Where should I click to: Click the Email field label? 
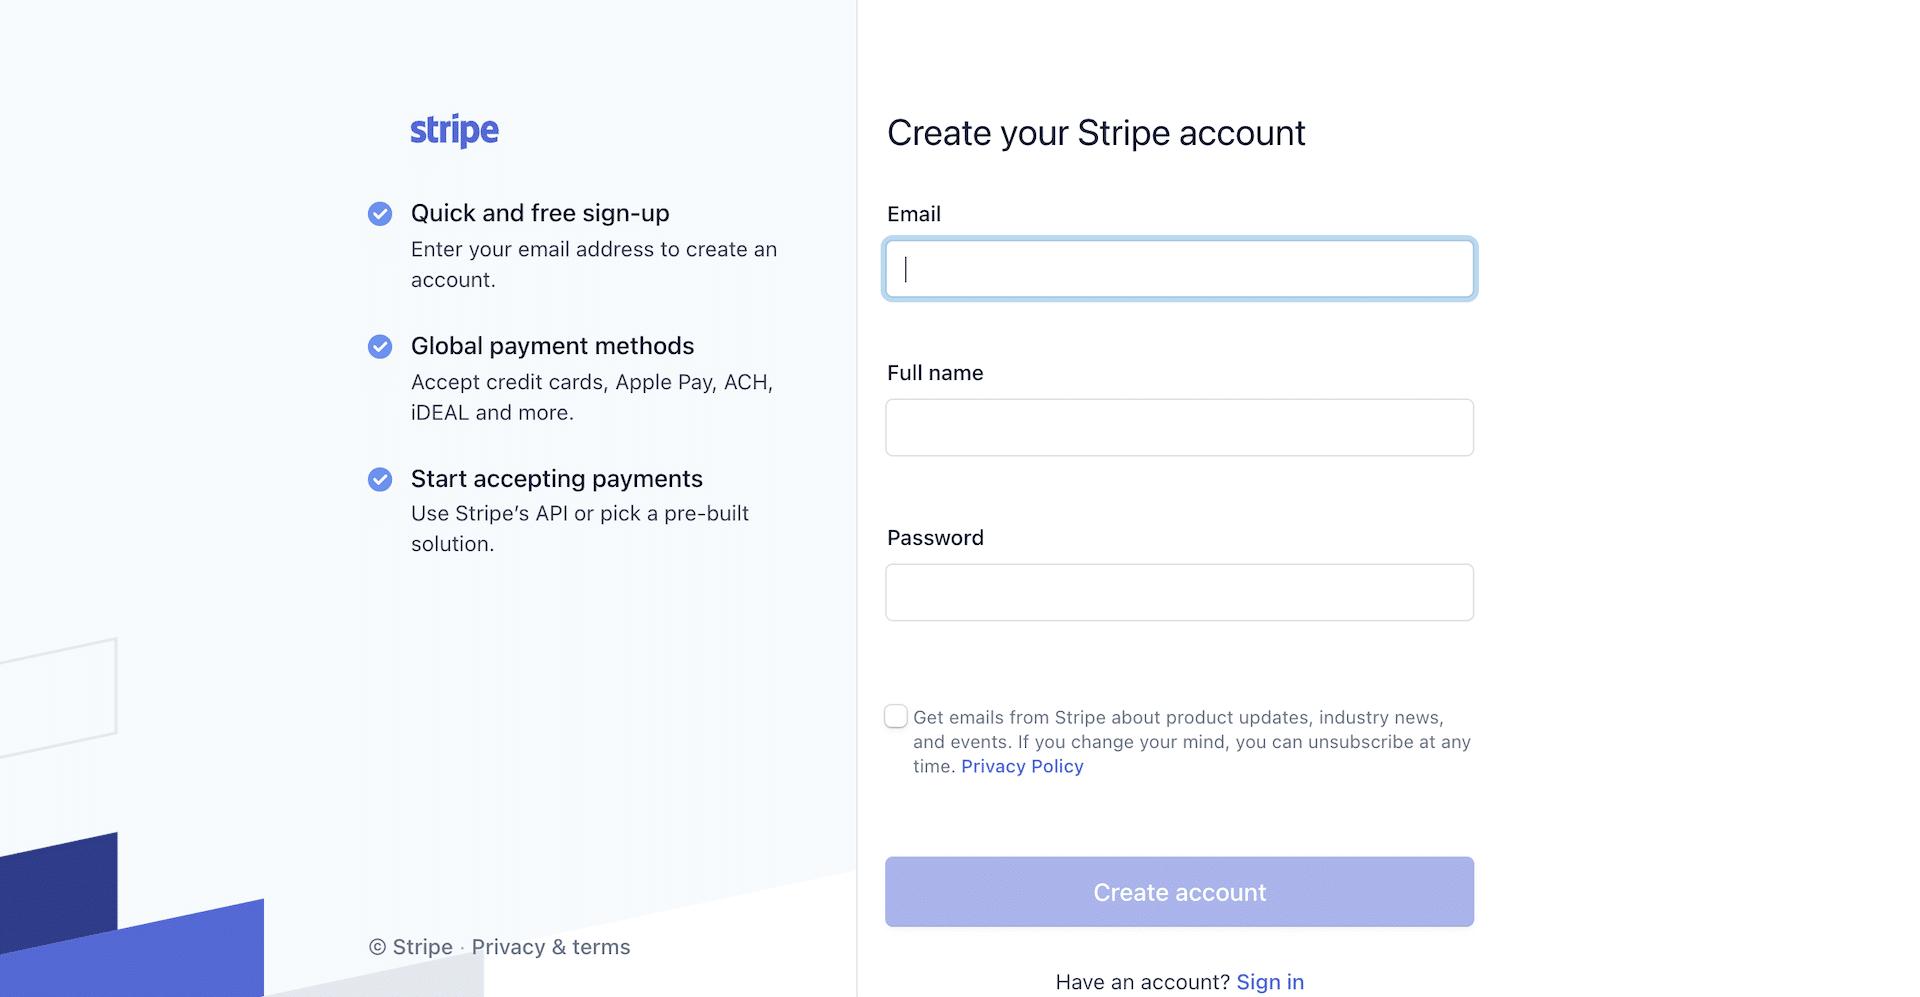click(x=914, y=214)
